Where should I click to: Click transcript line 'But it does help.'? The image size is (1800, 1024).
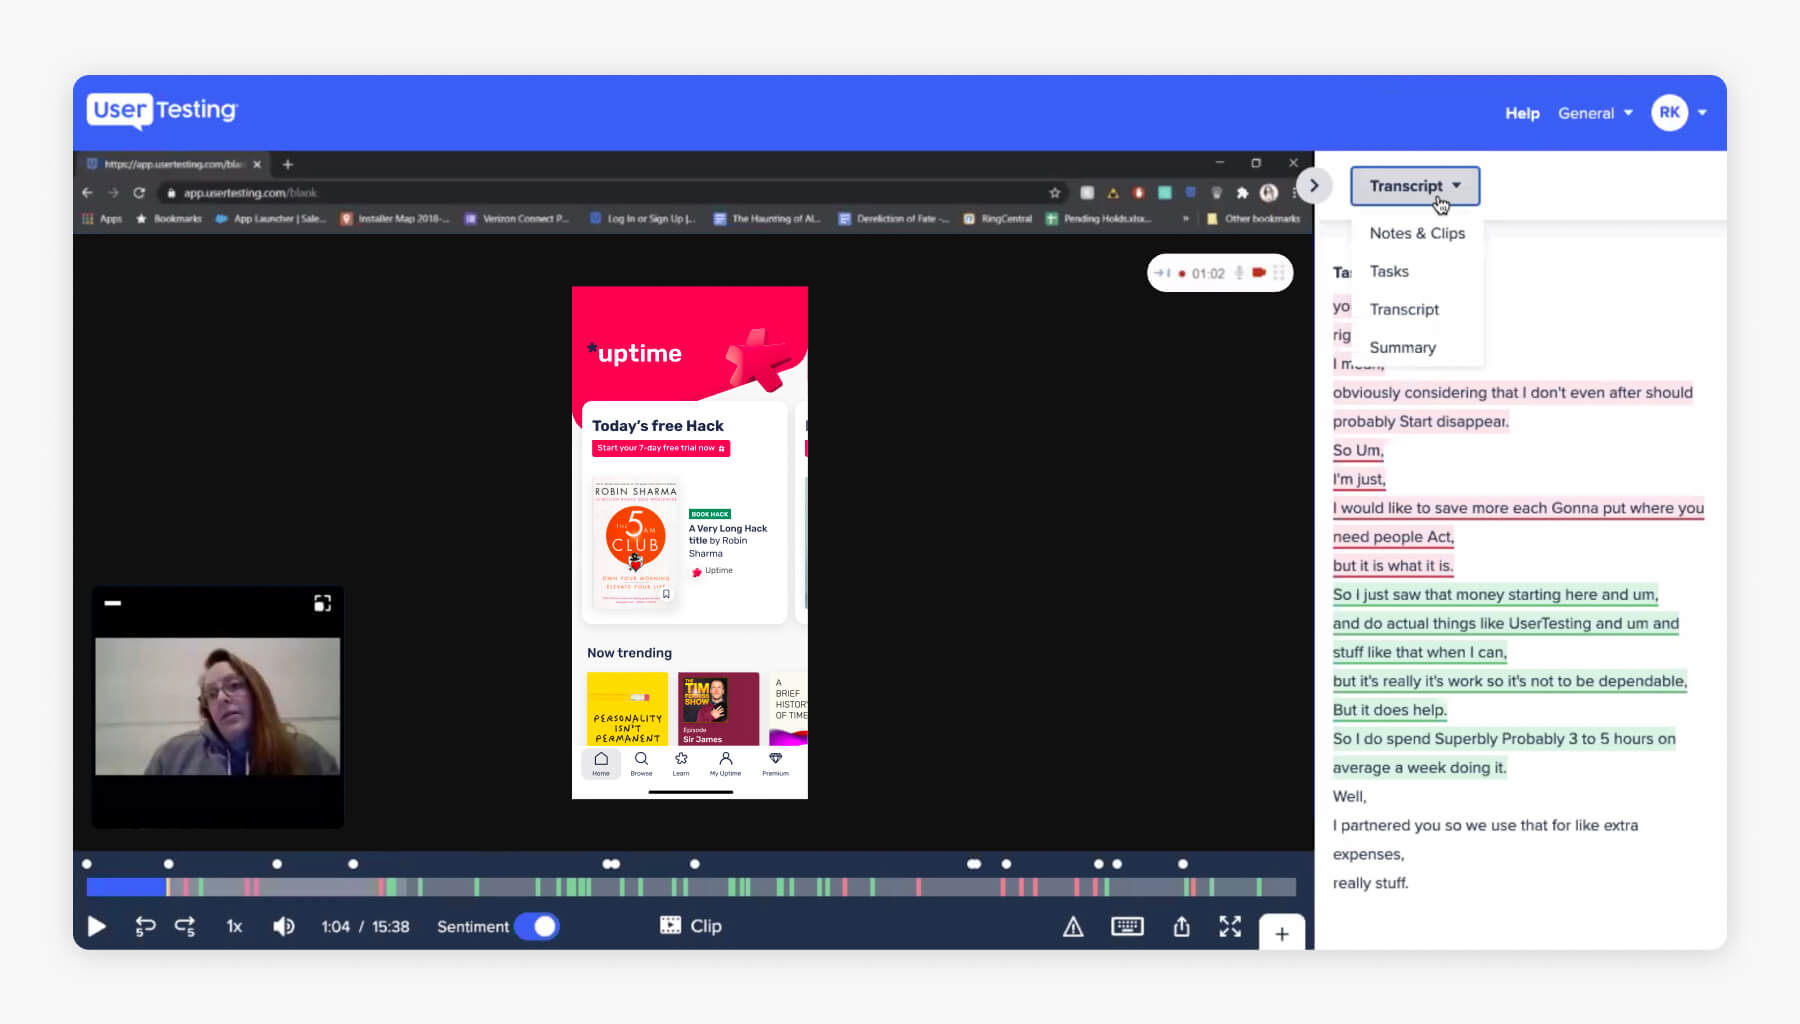point(1389,710)
